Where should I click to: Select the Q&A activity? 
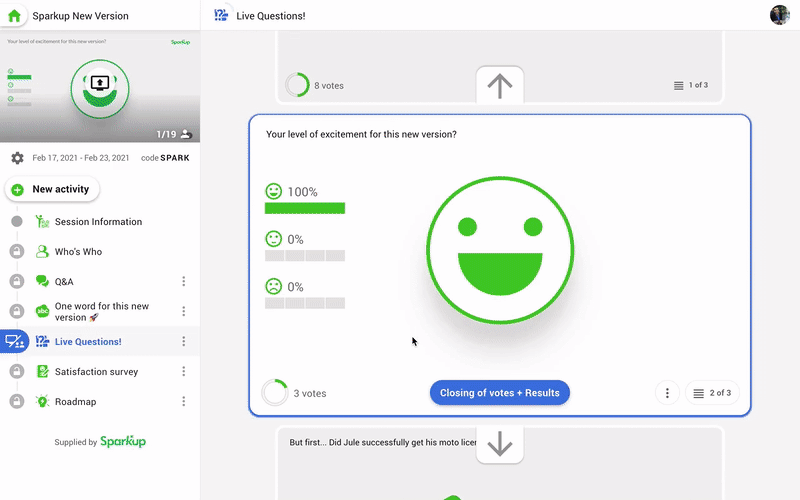click(64, 281)
